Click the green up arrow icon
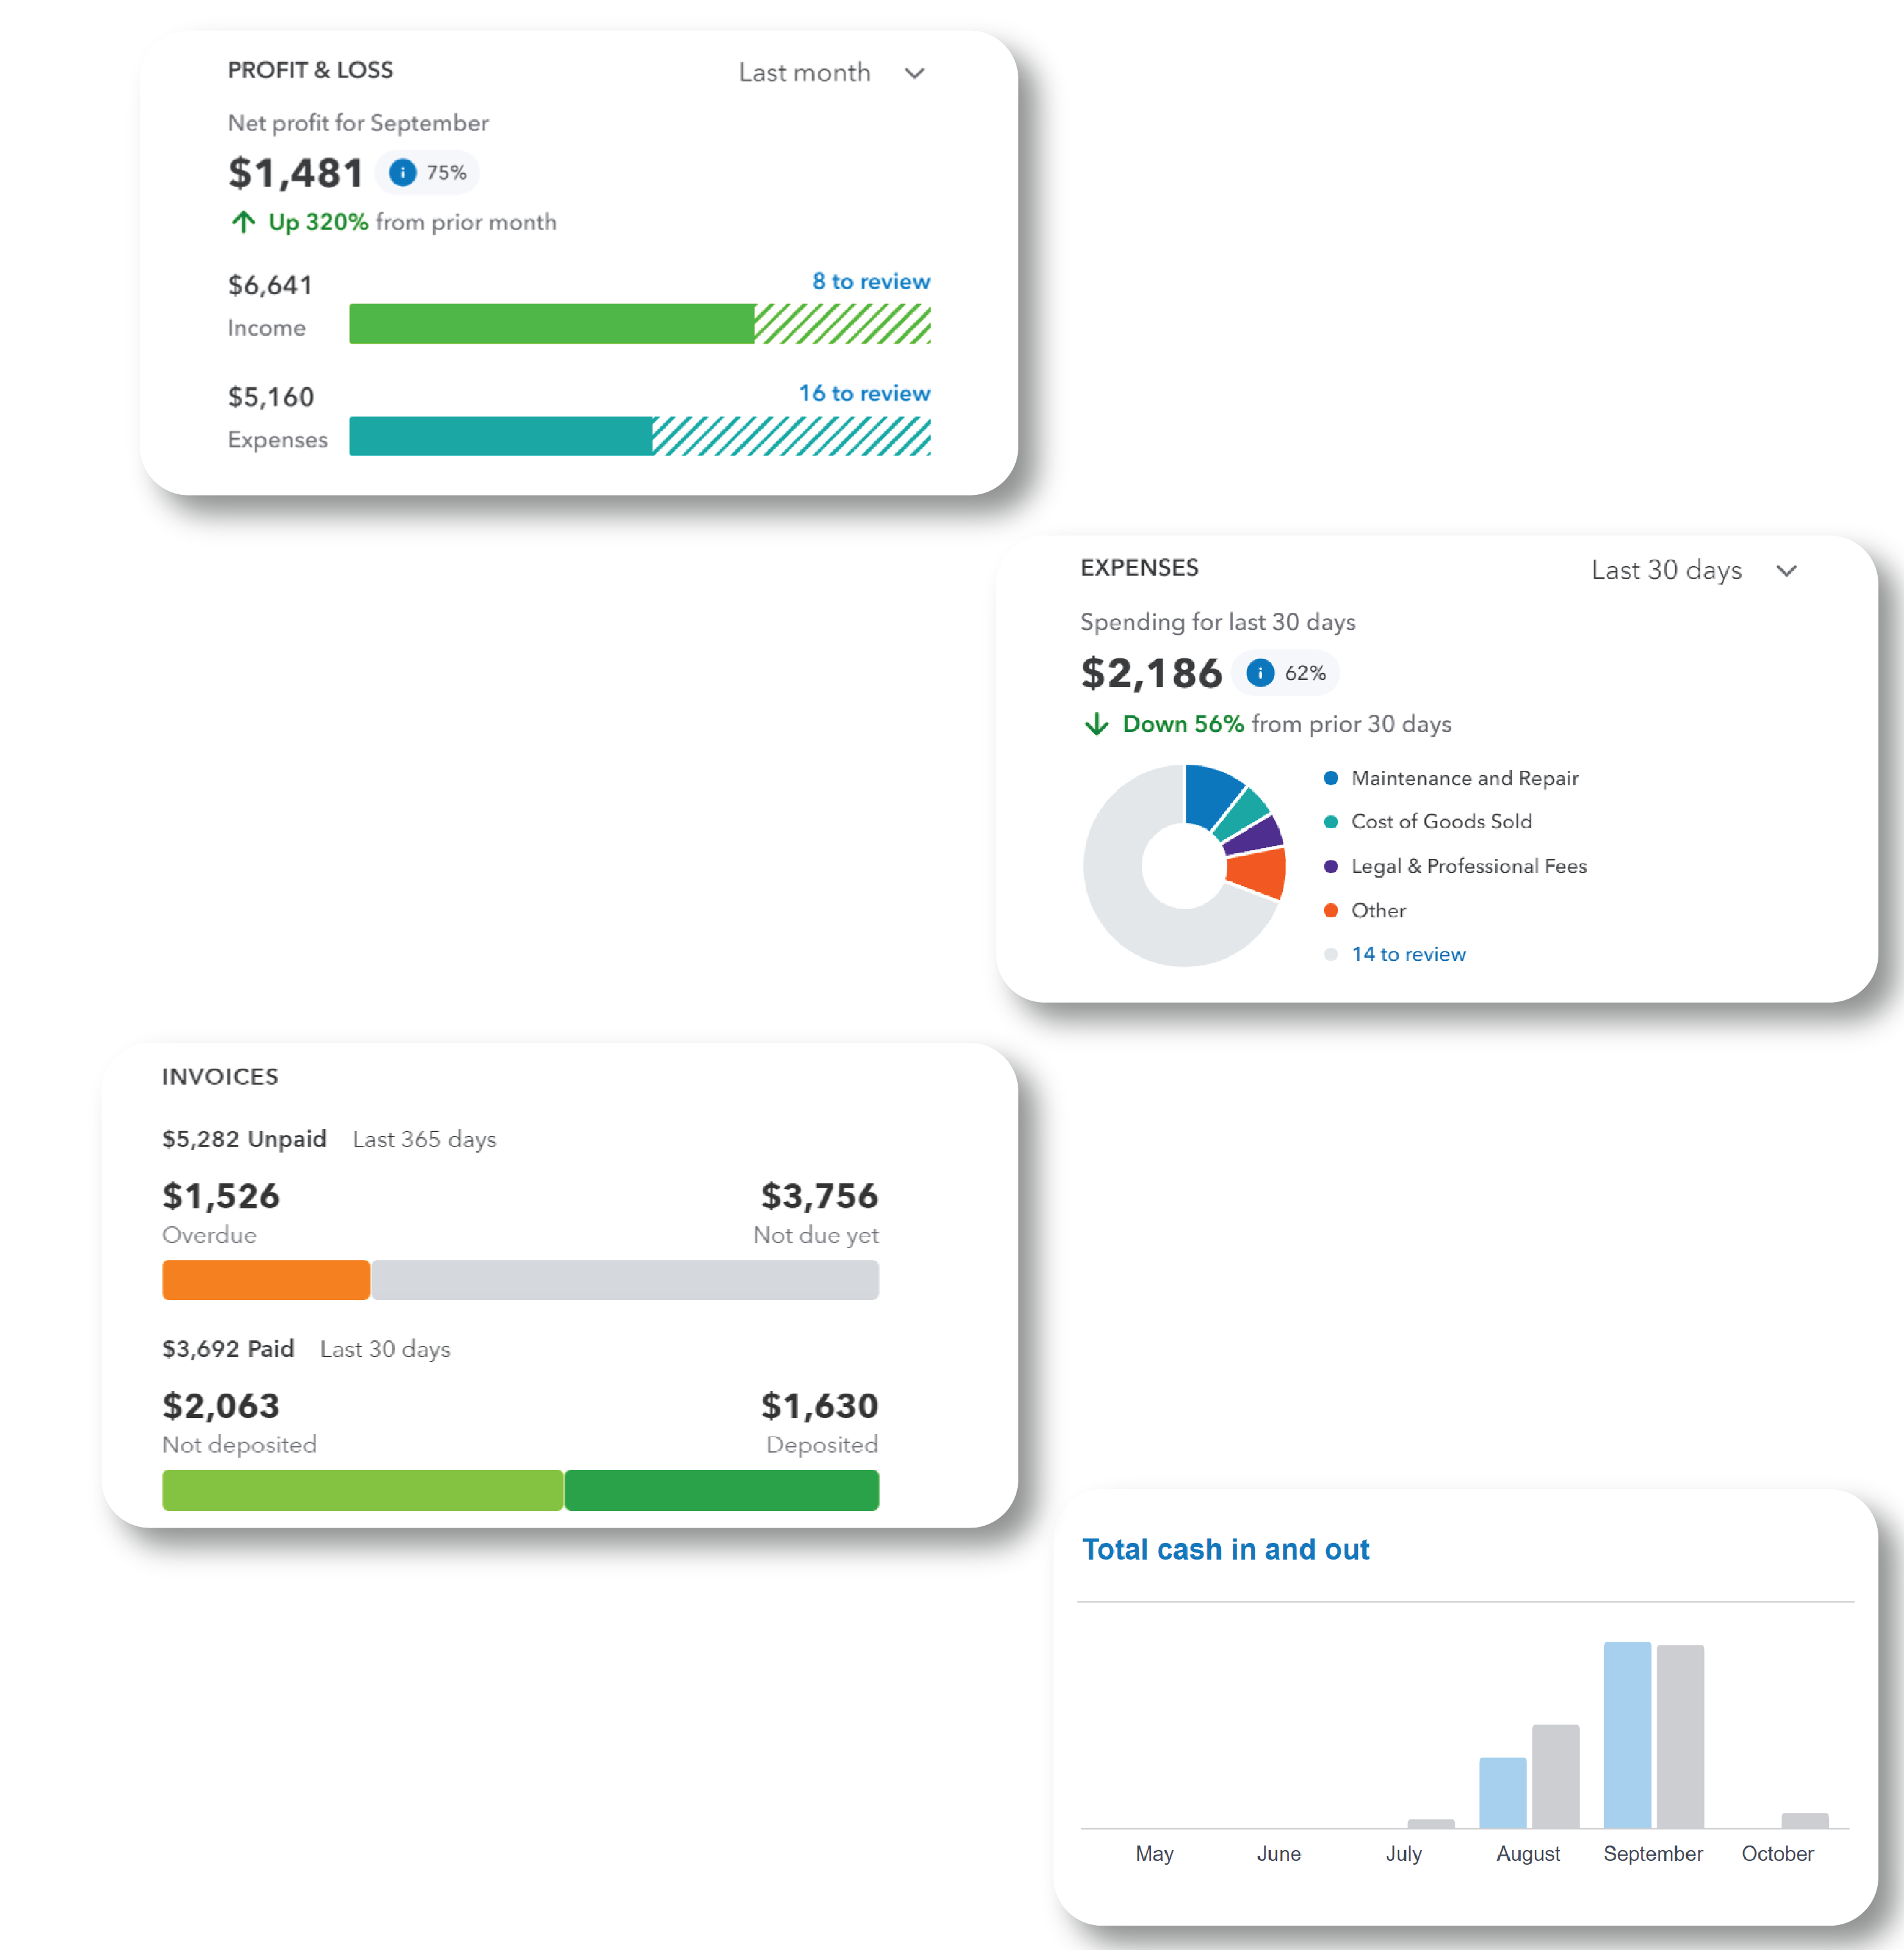 pos(243,222)
